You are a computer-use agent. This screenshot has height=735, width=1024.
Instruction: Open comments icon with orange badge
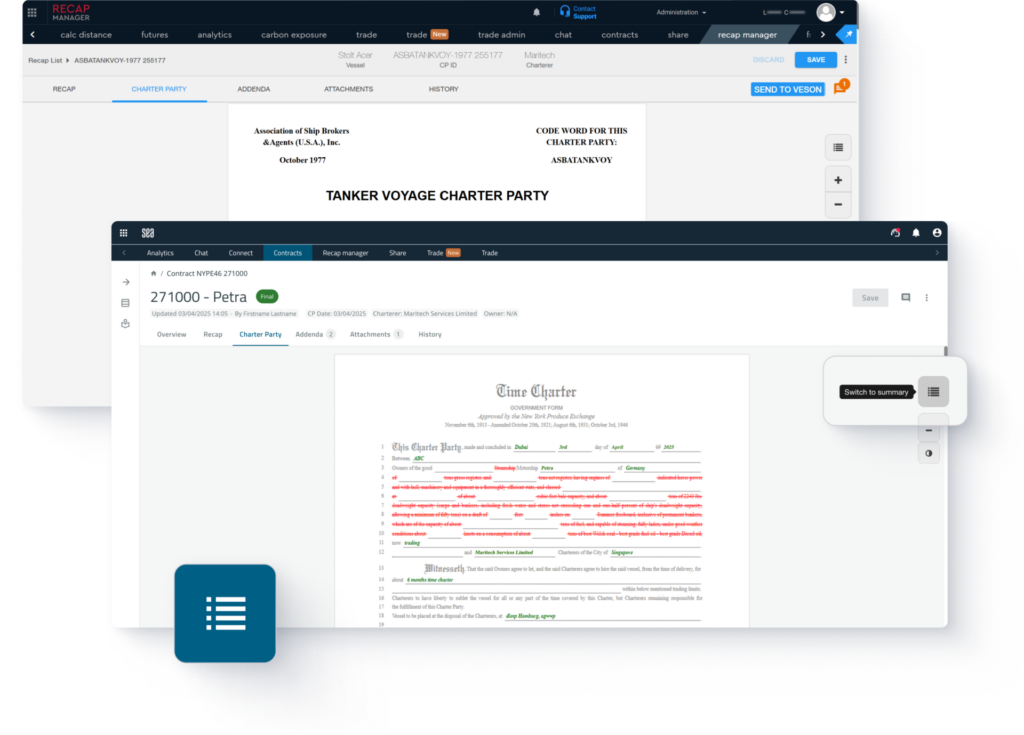coord(840,88)
